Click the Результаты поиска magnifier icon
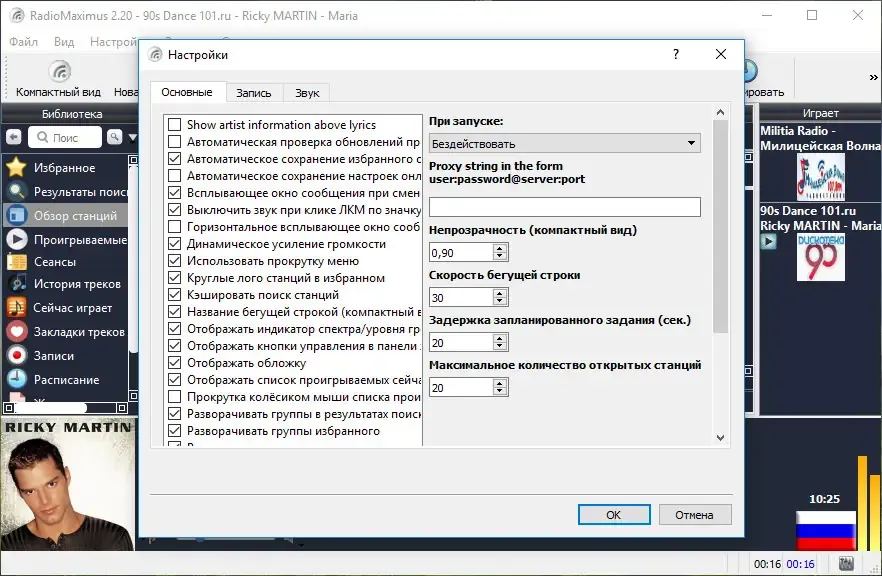This screenshot has width=882, height=576. [x=16, y=191]
